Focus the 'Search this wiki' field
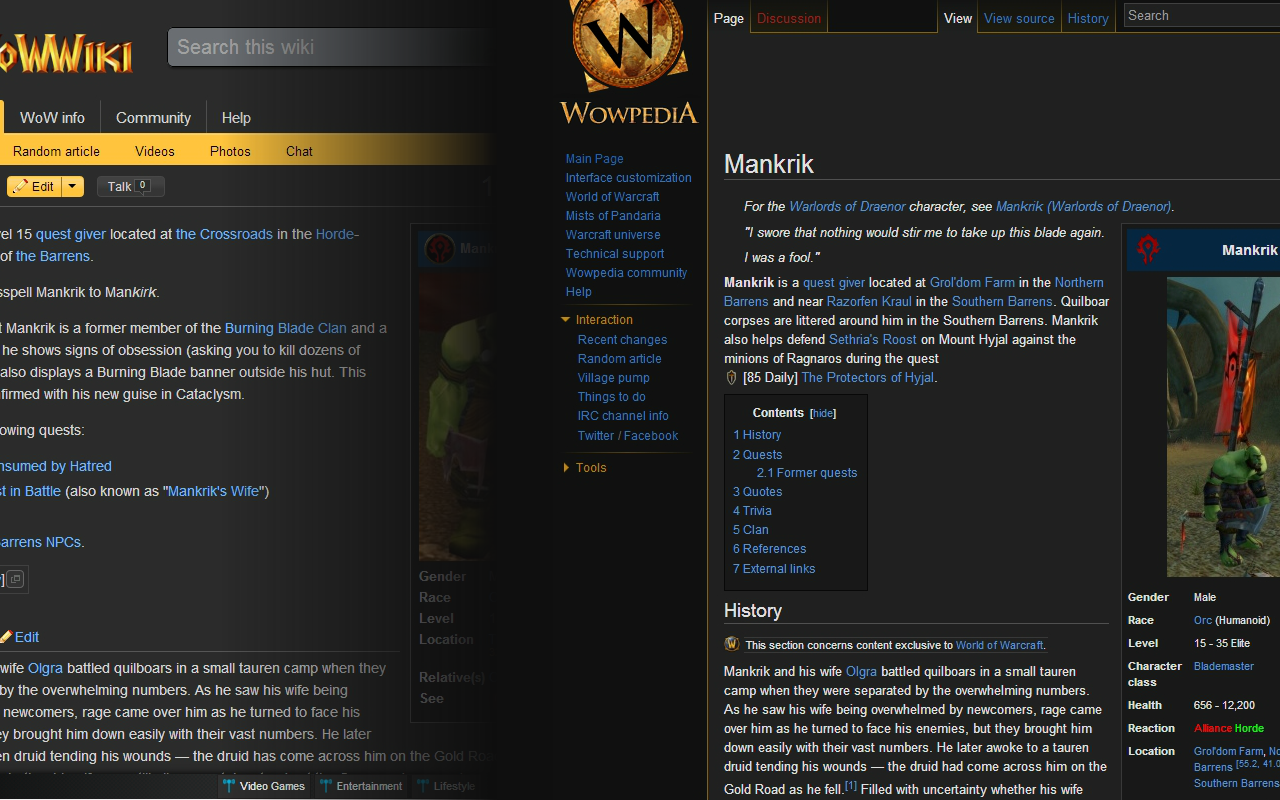 [x=330, y=47]
